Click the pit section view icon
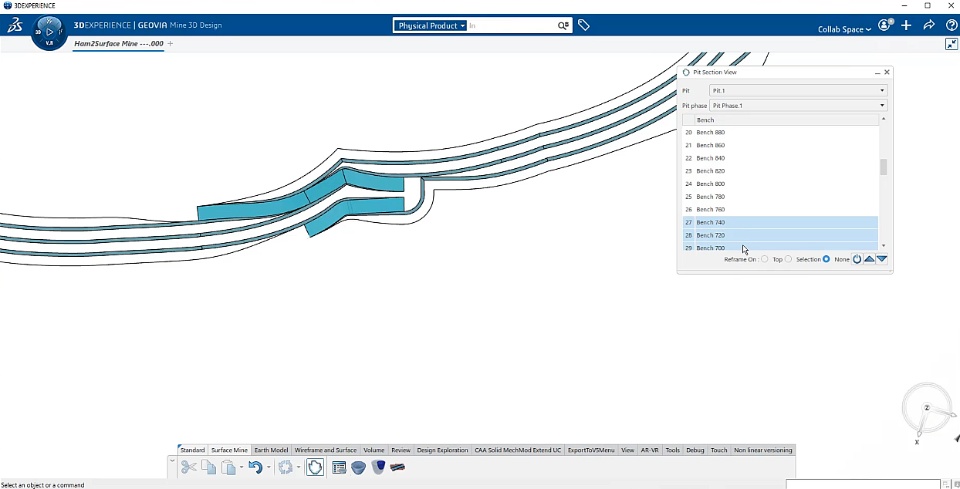 pyautogui.click(x=397, y=468)
